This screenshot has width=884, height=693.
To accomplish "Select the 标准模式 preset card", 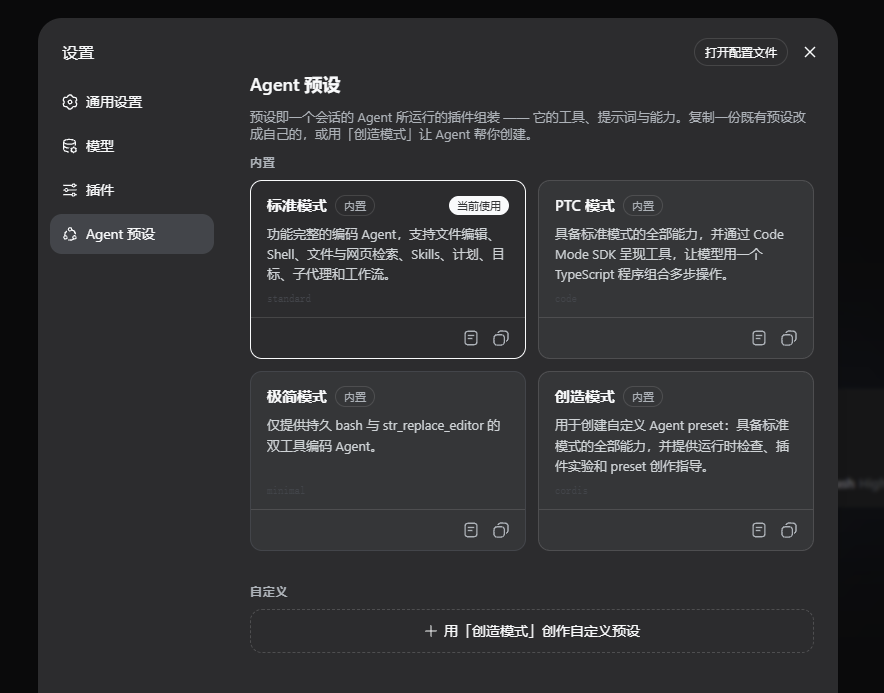I will (x=388, y=270).
